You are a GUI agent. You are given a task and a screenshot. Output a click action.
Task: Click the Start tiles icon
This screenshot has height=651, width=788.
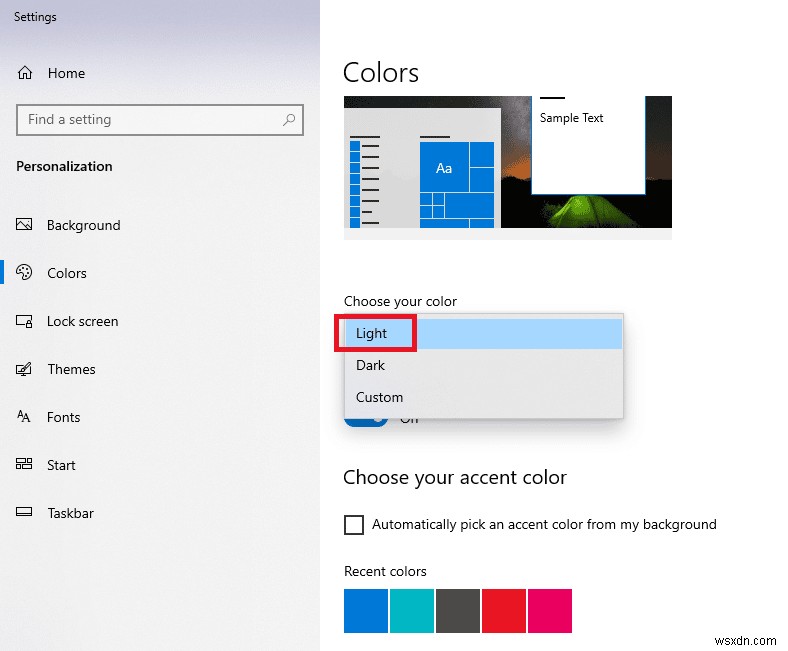coord(24,463)
